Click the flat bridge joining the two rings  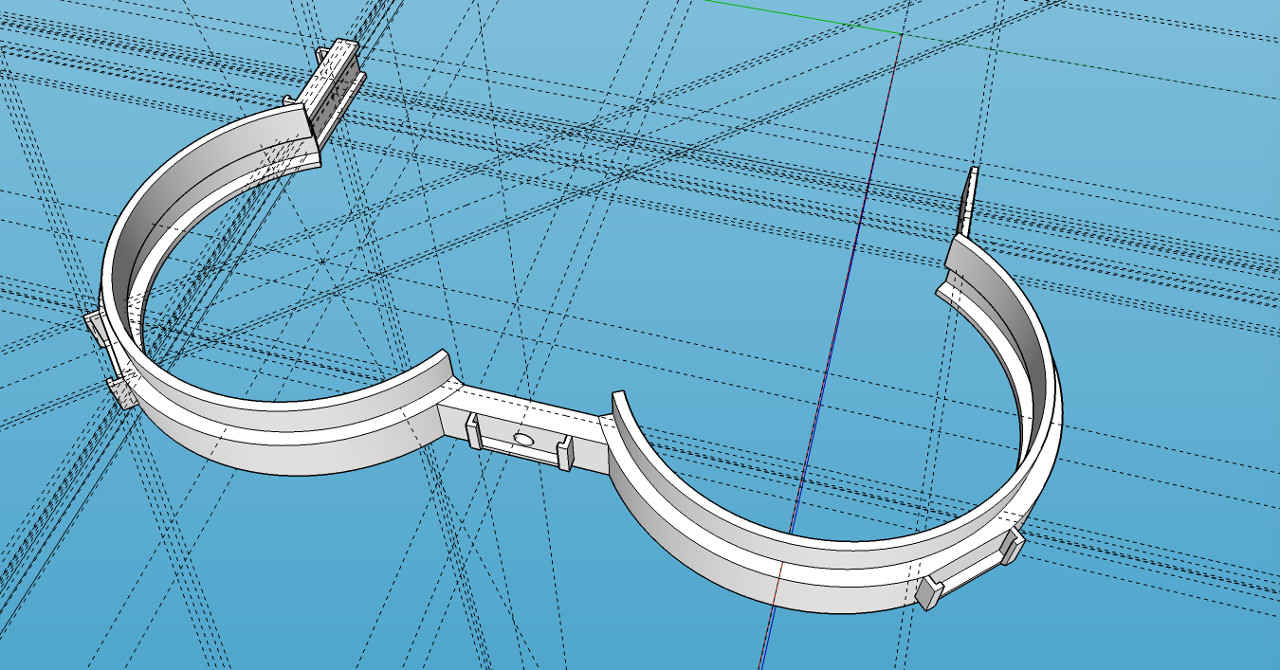pos(525,426)
